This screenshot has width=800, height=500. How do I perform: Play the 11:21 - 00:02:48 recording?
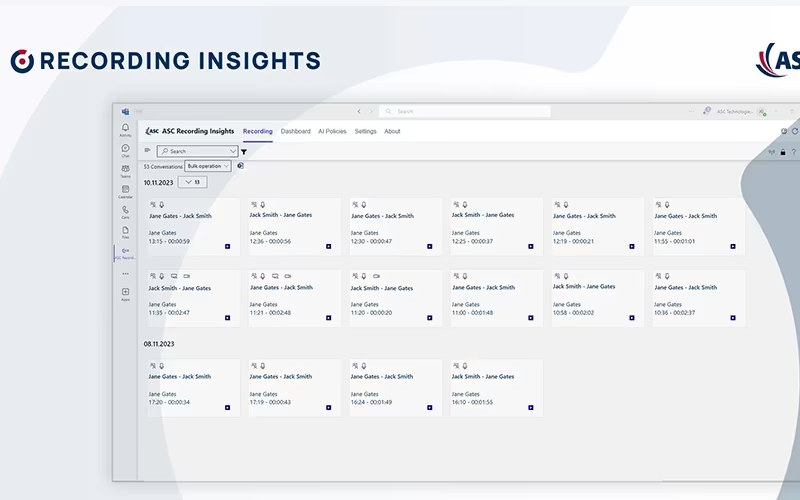(x=329, y=318)
